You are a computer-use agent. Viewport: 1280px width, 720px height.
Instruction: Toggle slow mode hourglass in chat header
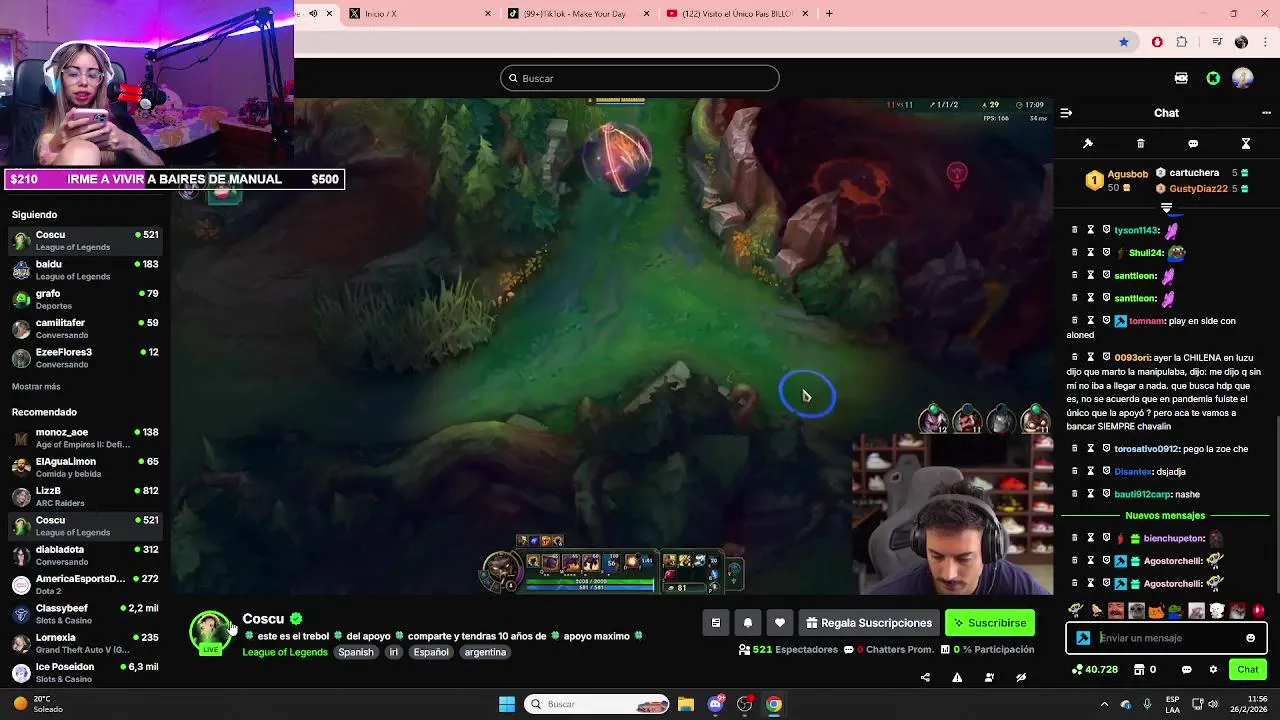coord(1246,144)
